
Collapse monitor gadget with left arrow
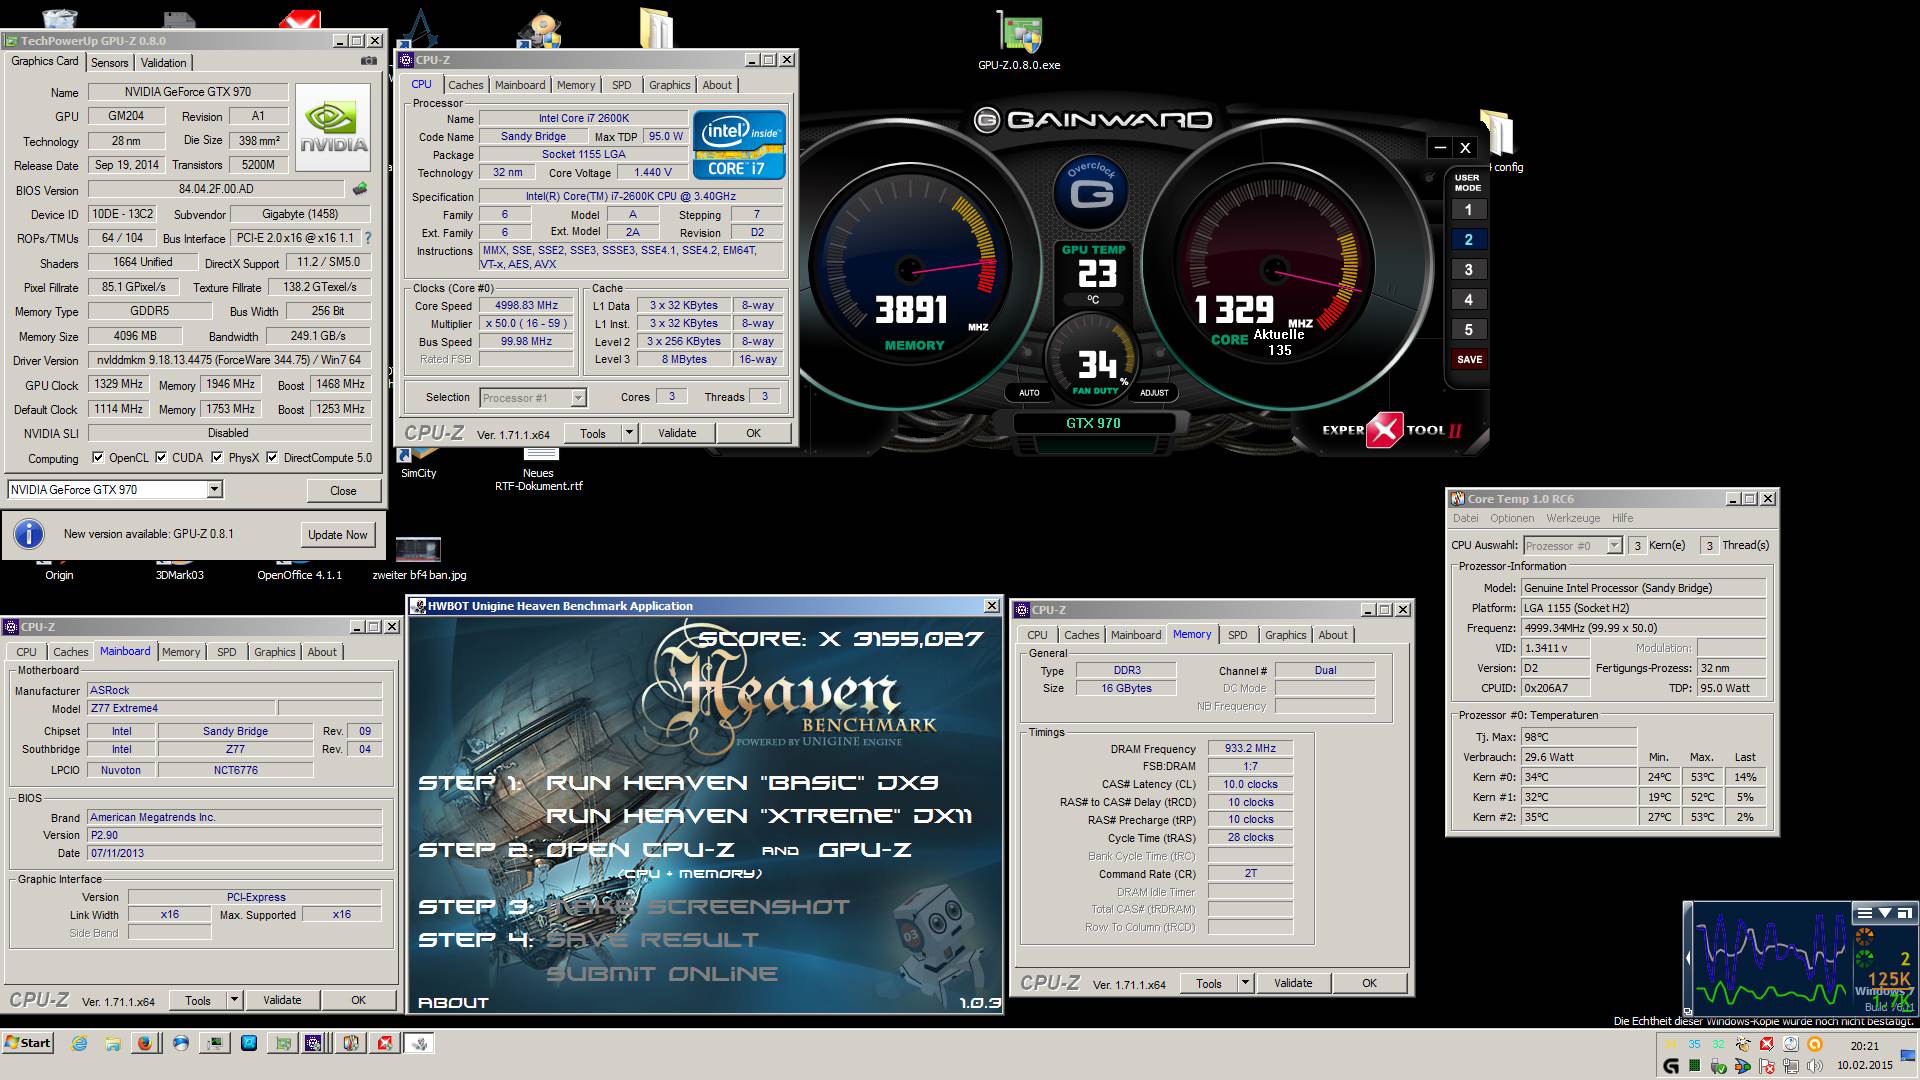pyautogui.click(x=1688, y=958)
